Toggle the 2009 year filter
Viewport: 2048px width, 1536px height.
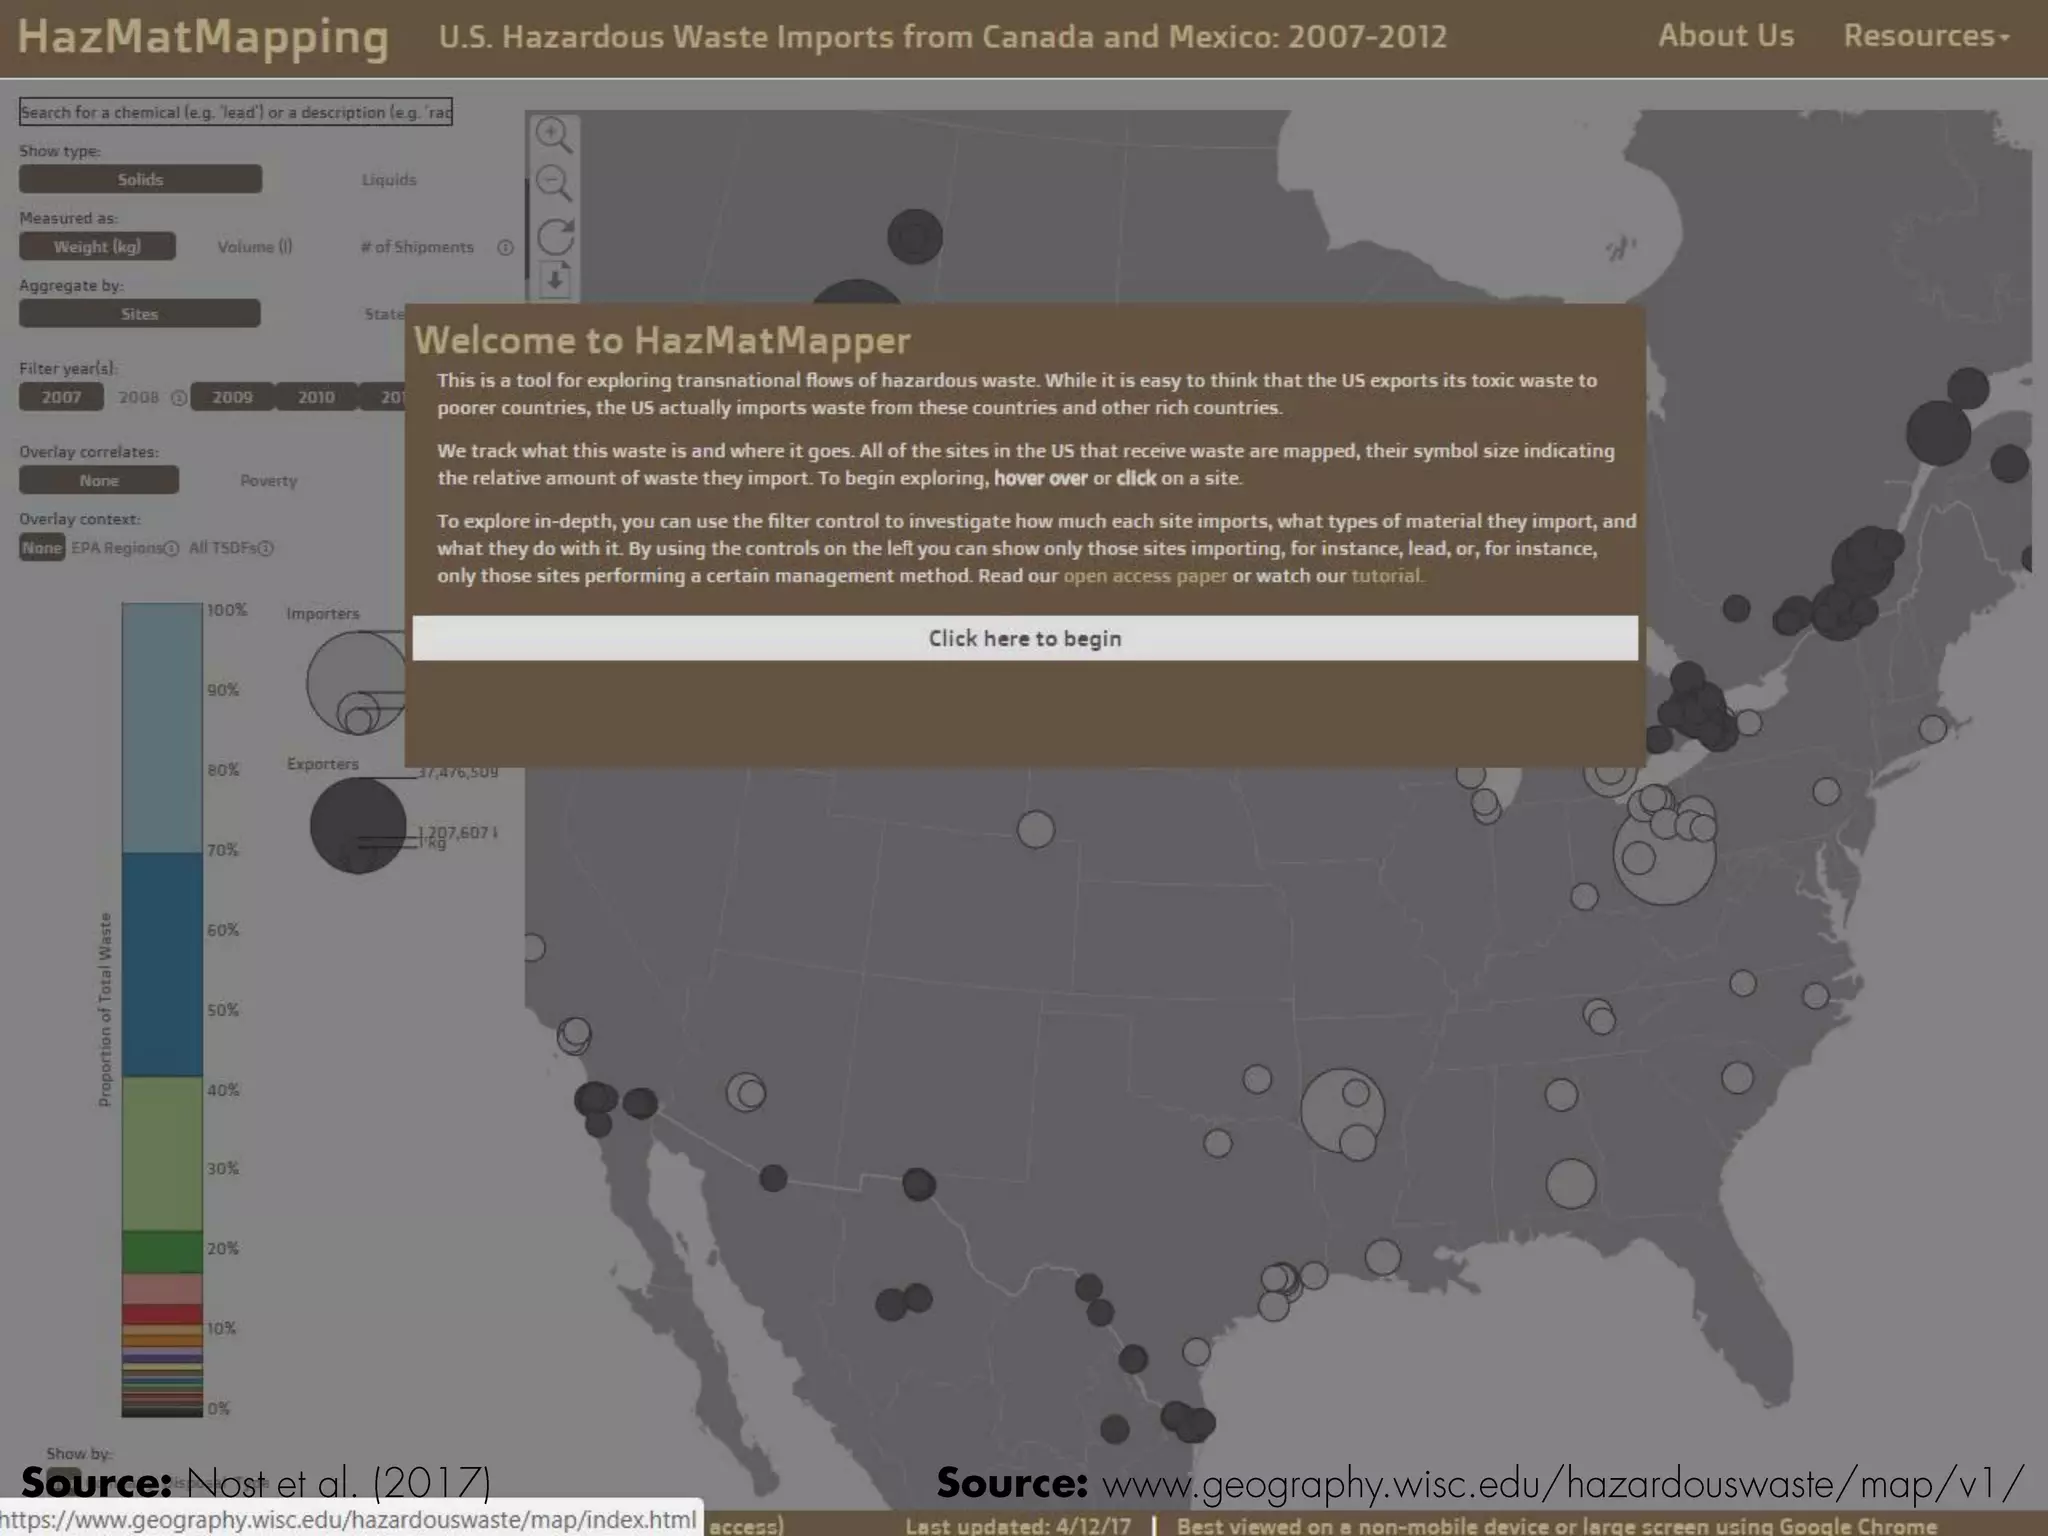(232, 397)
